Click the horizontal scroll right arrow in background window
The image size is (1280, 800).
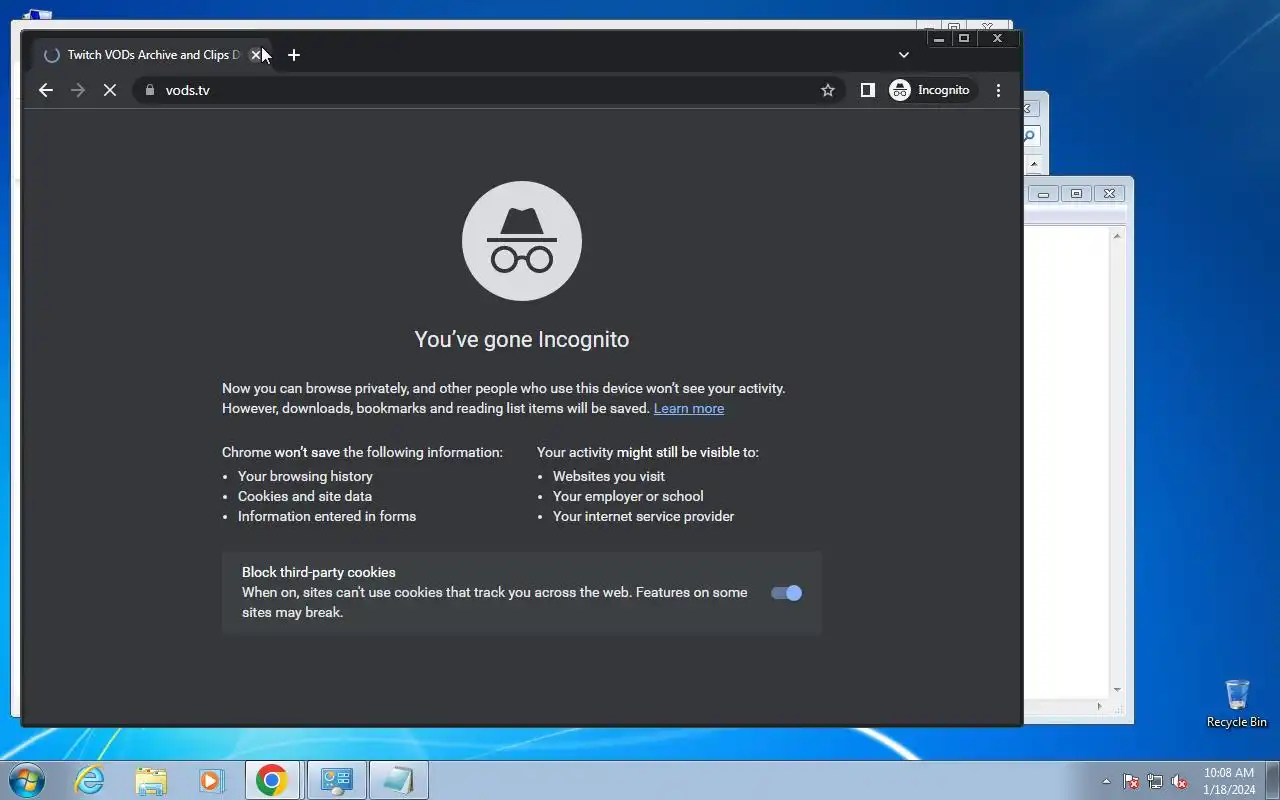point(1100,706)
